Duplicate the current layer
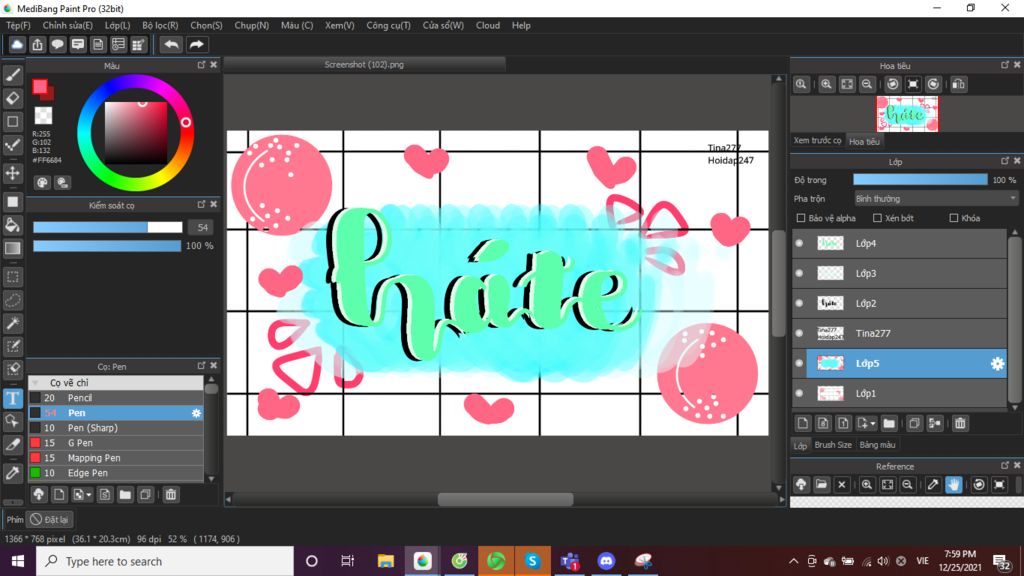The height and width of the screenshot is (576, 1024). (x=914, y=423)
